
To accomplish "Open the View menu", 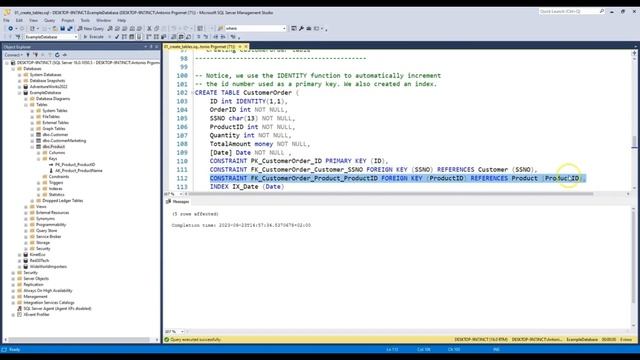I will pyautogui.click(x=33, y=20).
